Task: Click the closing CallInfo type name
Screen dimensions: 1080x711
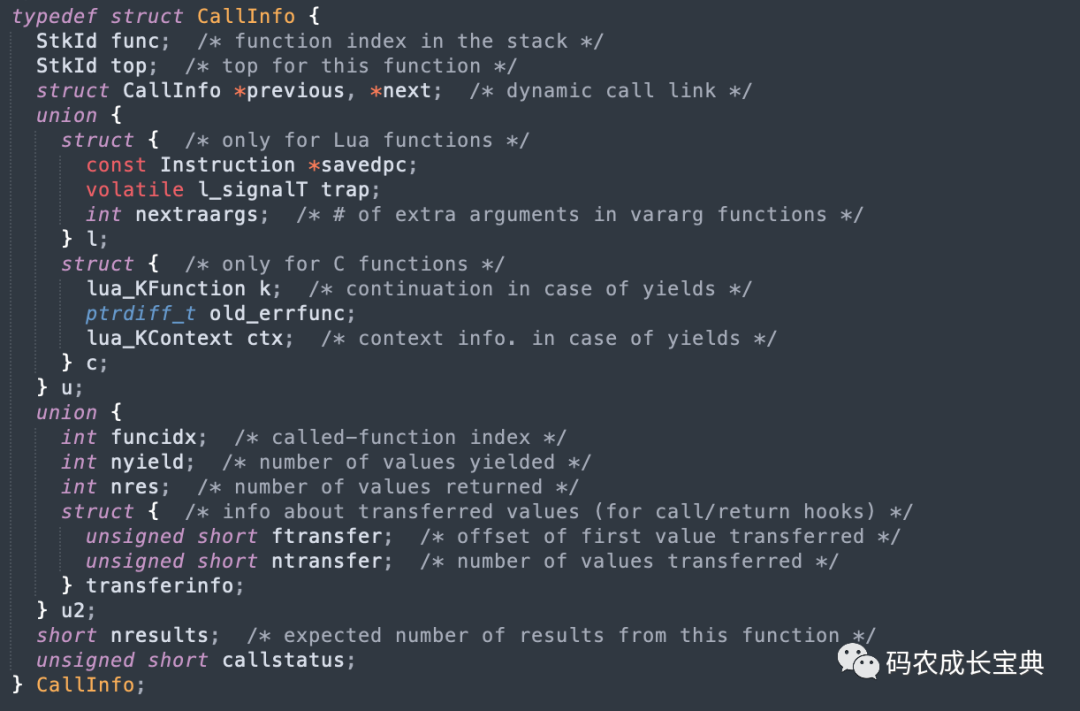Action: [x=85, y=685]
